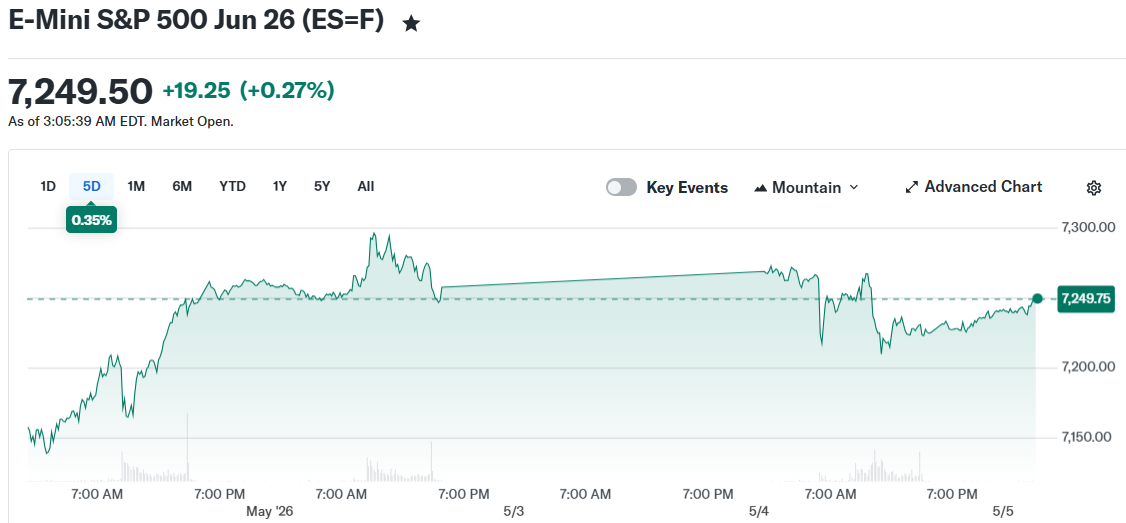Click the current price dot on chart
Screen dimensions: 1126x523
pyautogui.click(x=1038, y=298)
